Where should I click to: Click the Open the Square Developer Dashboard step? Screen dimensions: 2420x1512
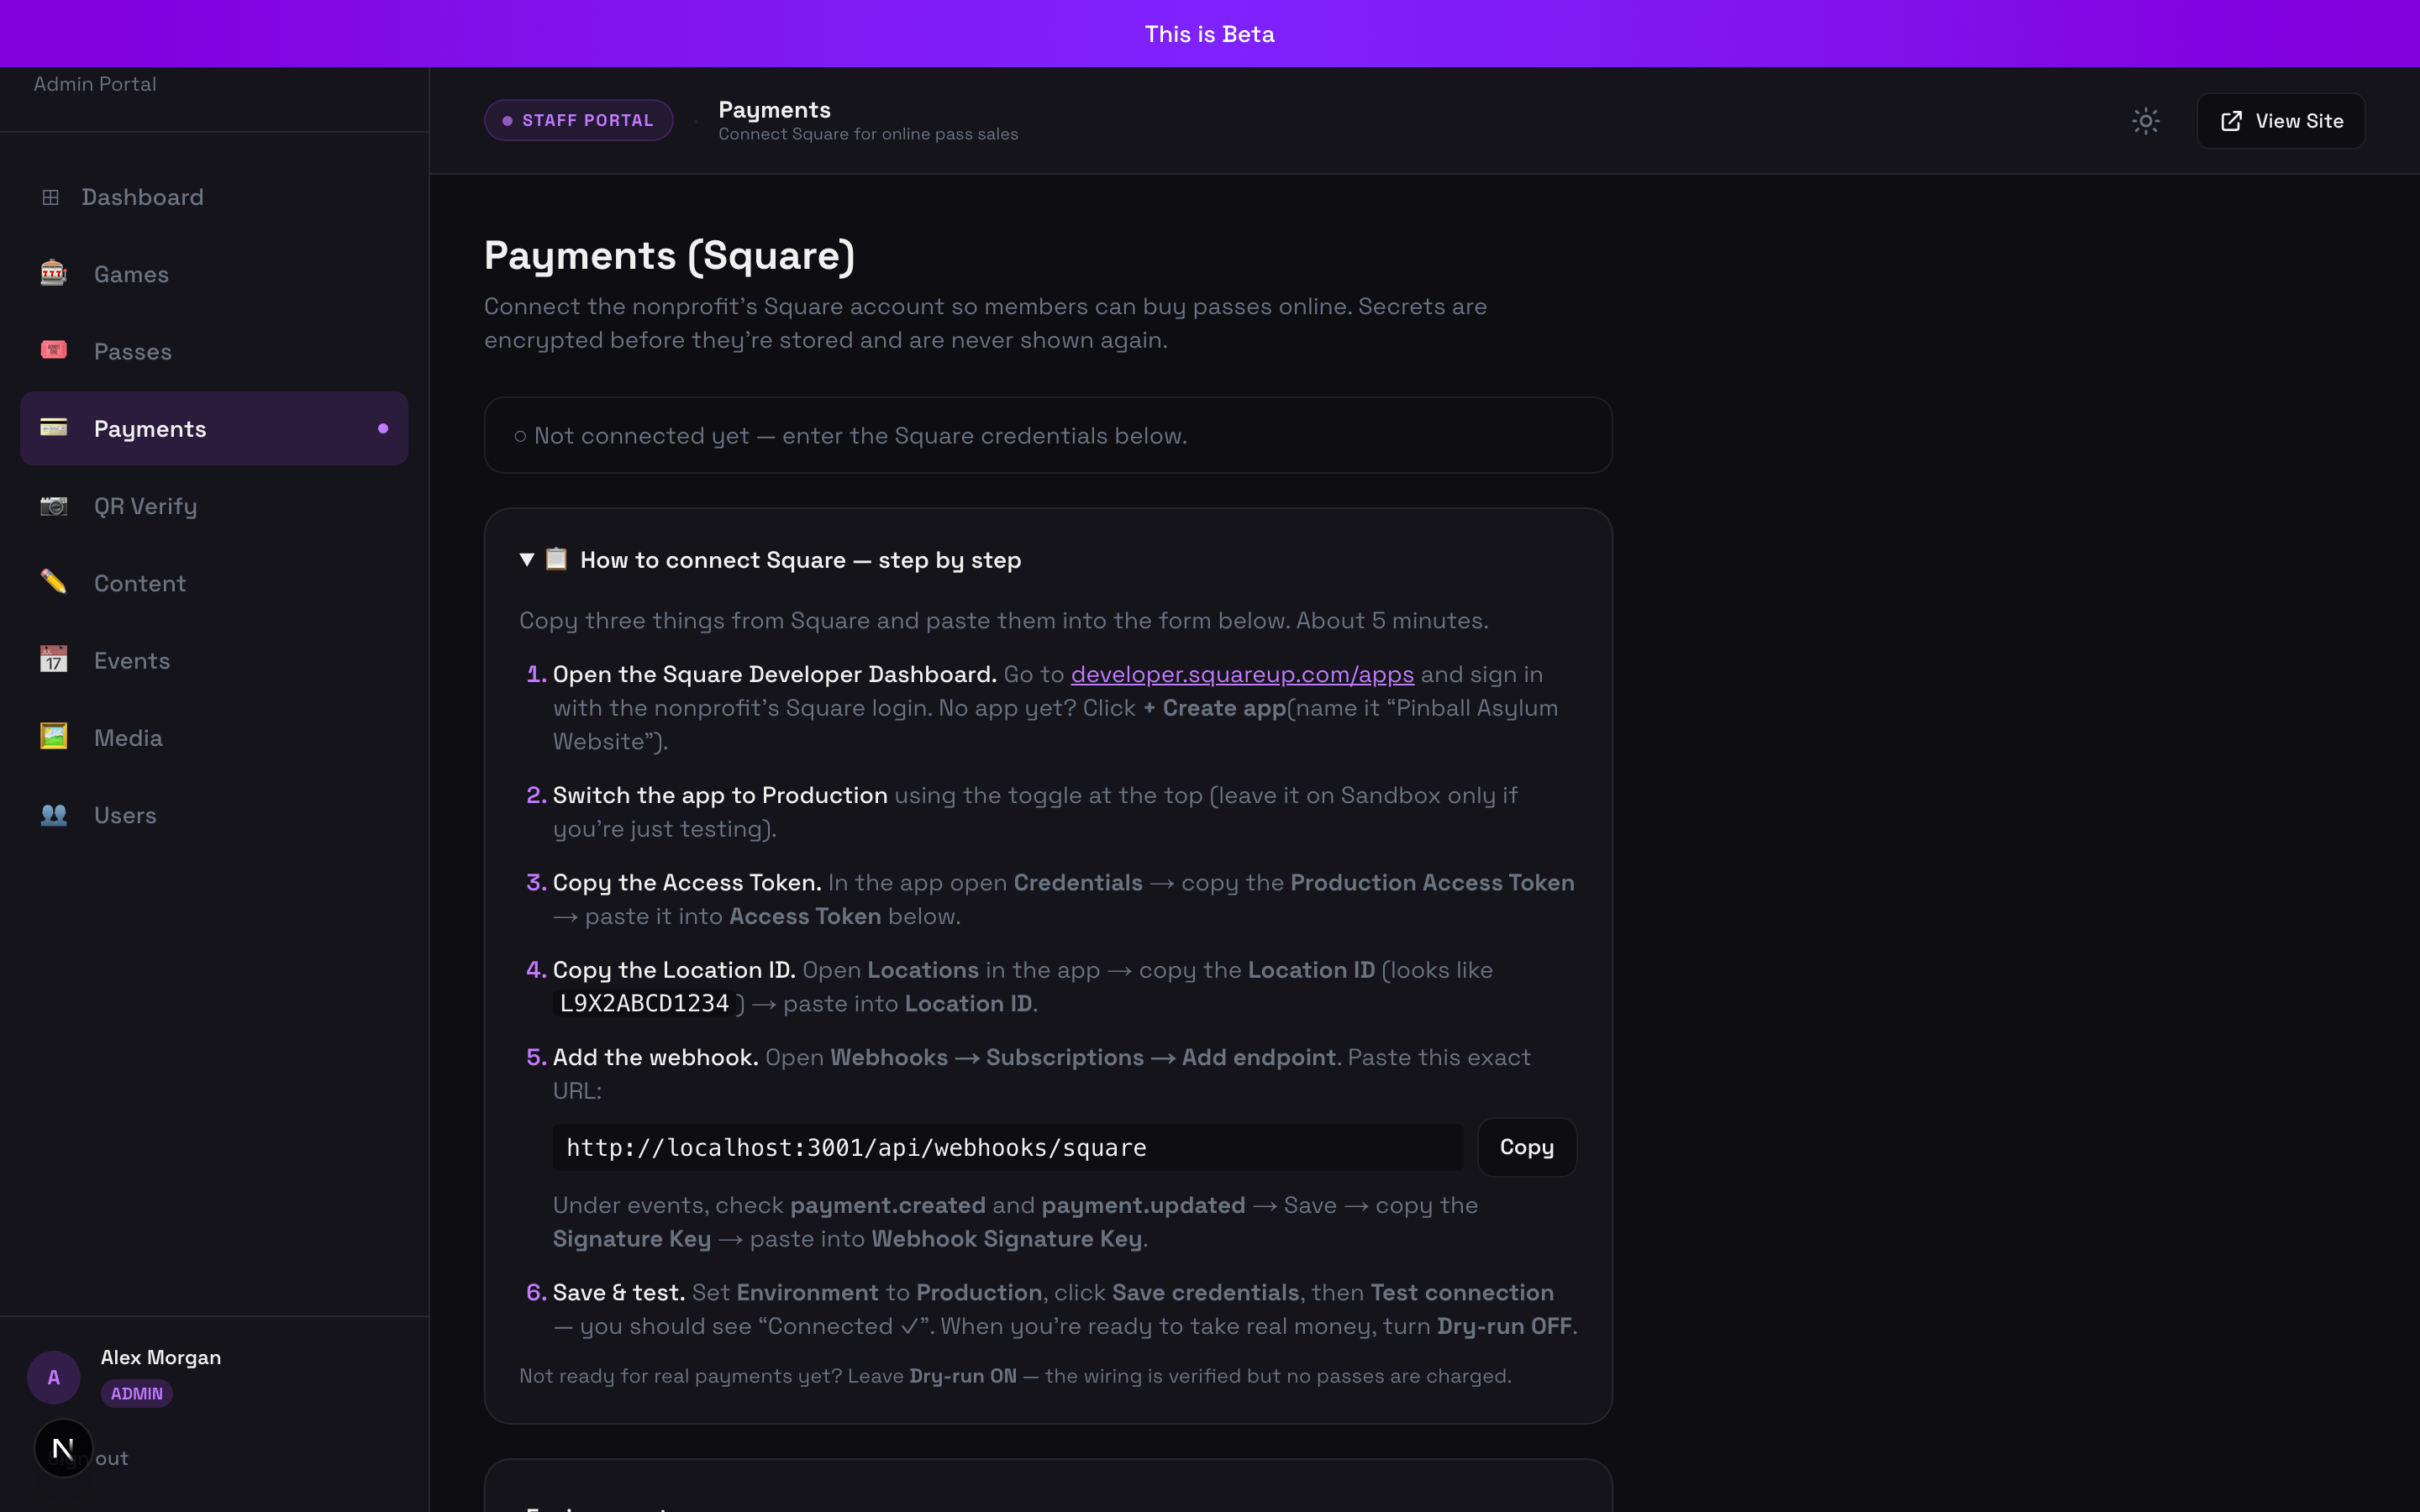[775, 674]
